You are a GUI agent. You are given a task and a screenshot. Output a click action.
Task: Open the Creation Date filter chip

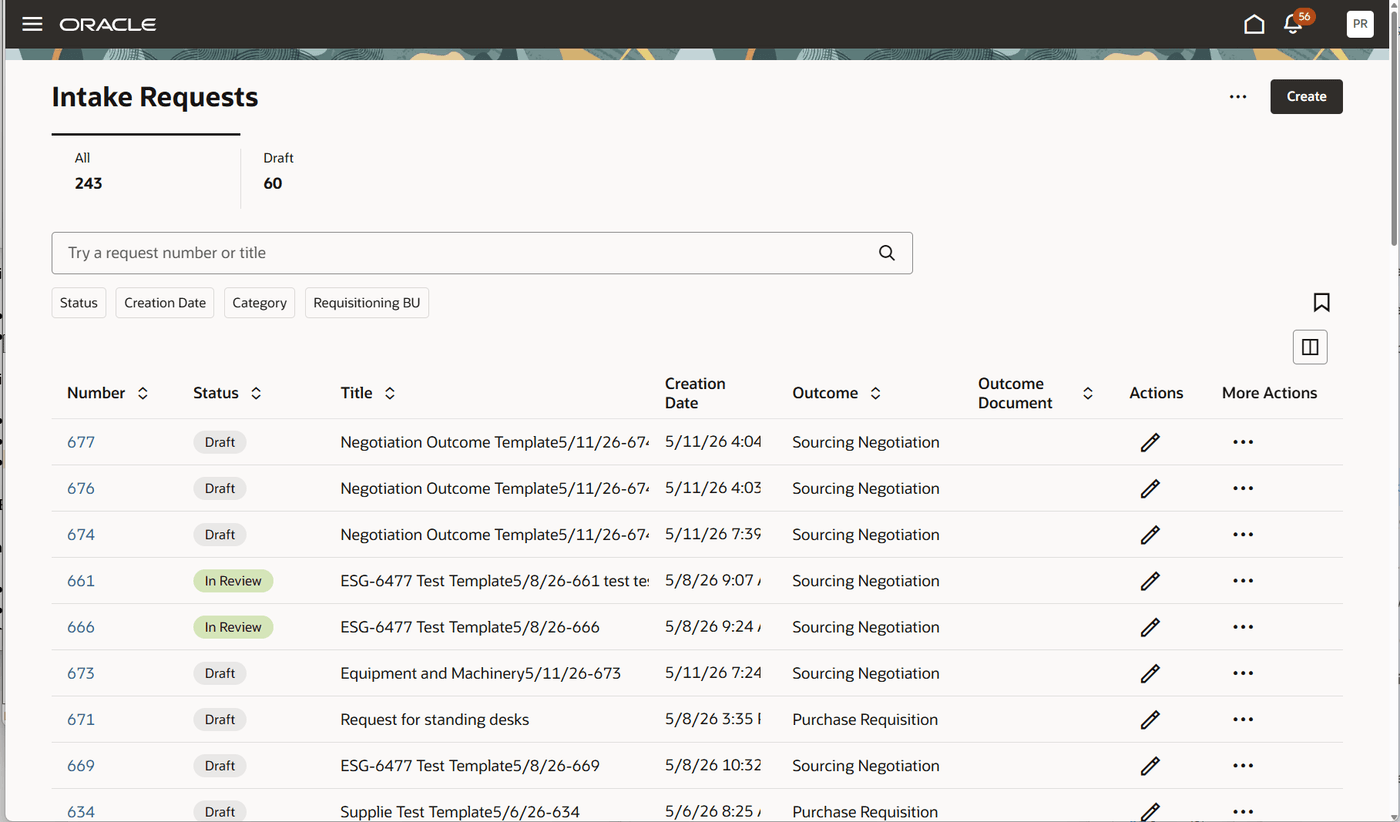click(x=165, y=303)
